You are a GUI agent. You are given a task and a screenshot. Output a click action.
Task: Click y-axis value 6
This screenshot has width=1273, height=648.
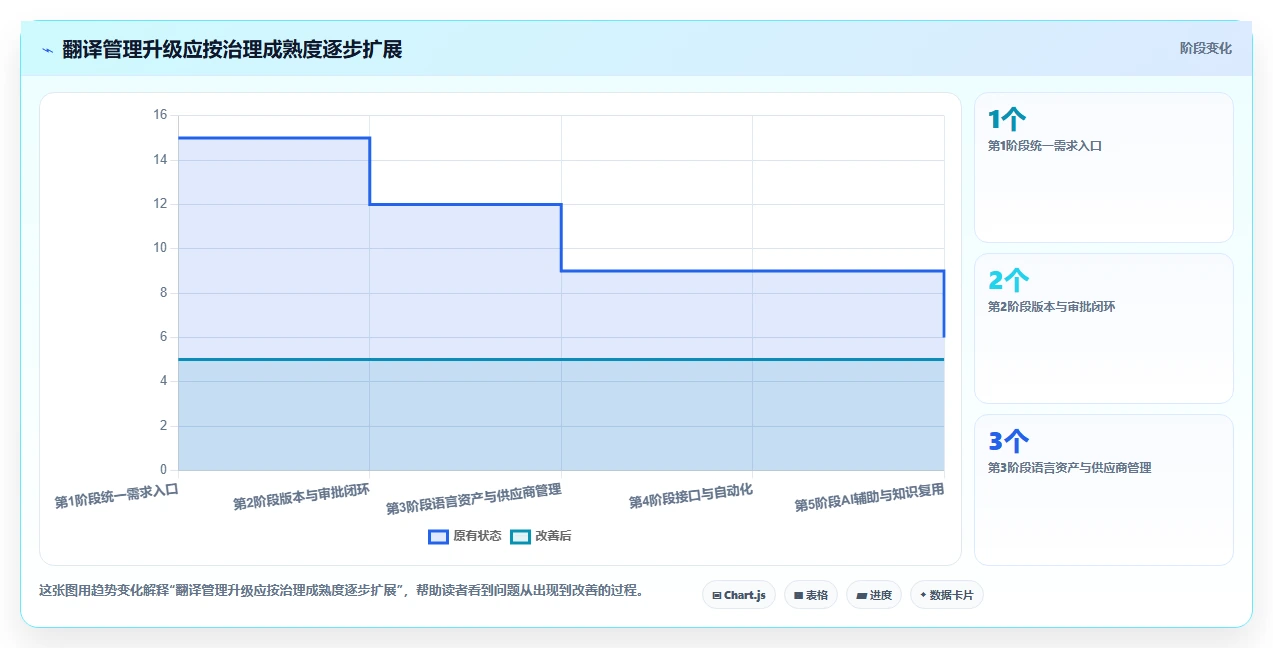click(x=163, y=337)
